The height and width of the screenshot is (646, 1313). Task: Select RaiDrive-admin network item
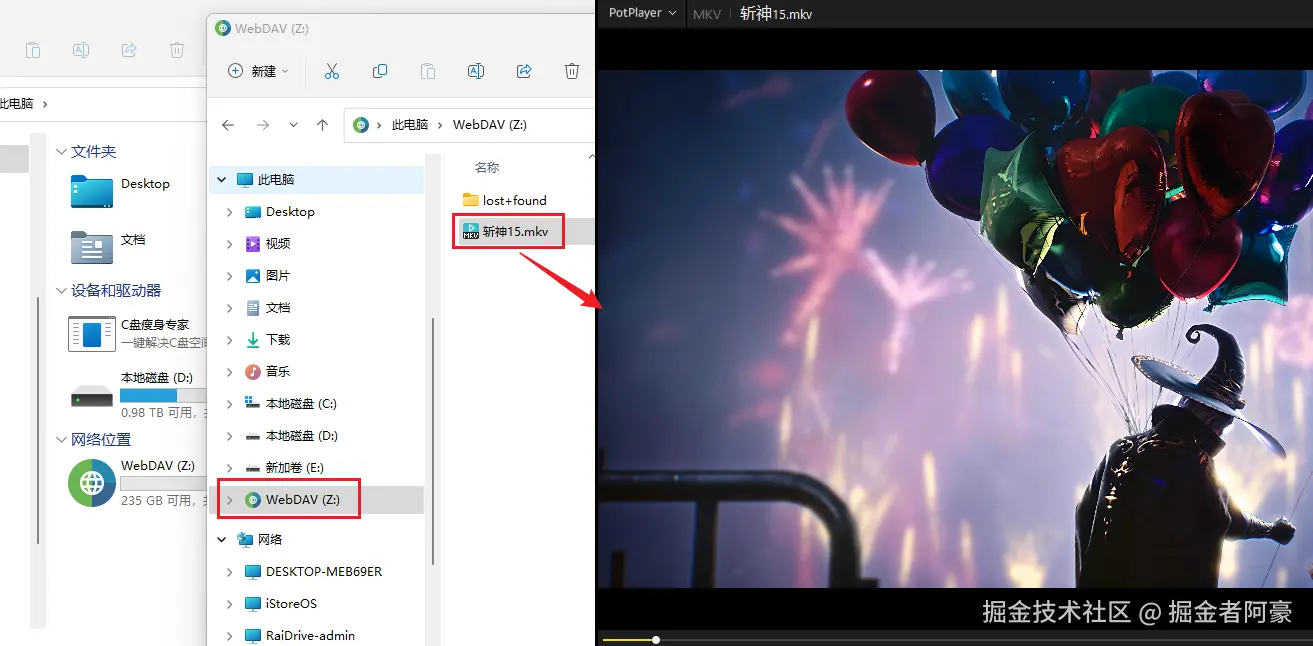tap(310, 636)
